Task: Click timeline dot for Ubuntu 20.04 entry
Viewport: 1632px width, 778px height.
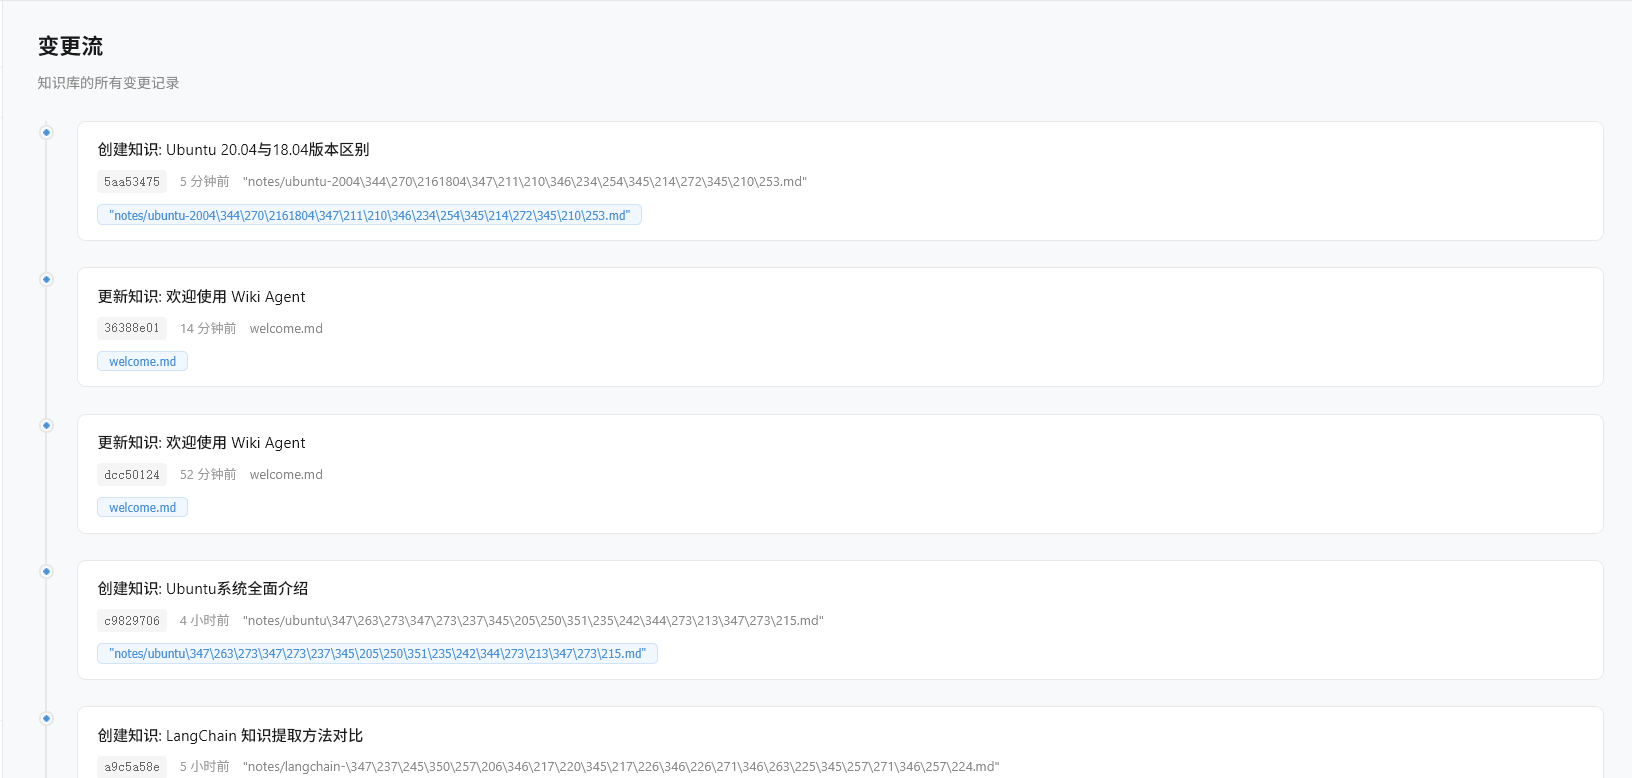Action: [46, 132]
